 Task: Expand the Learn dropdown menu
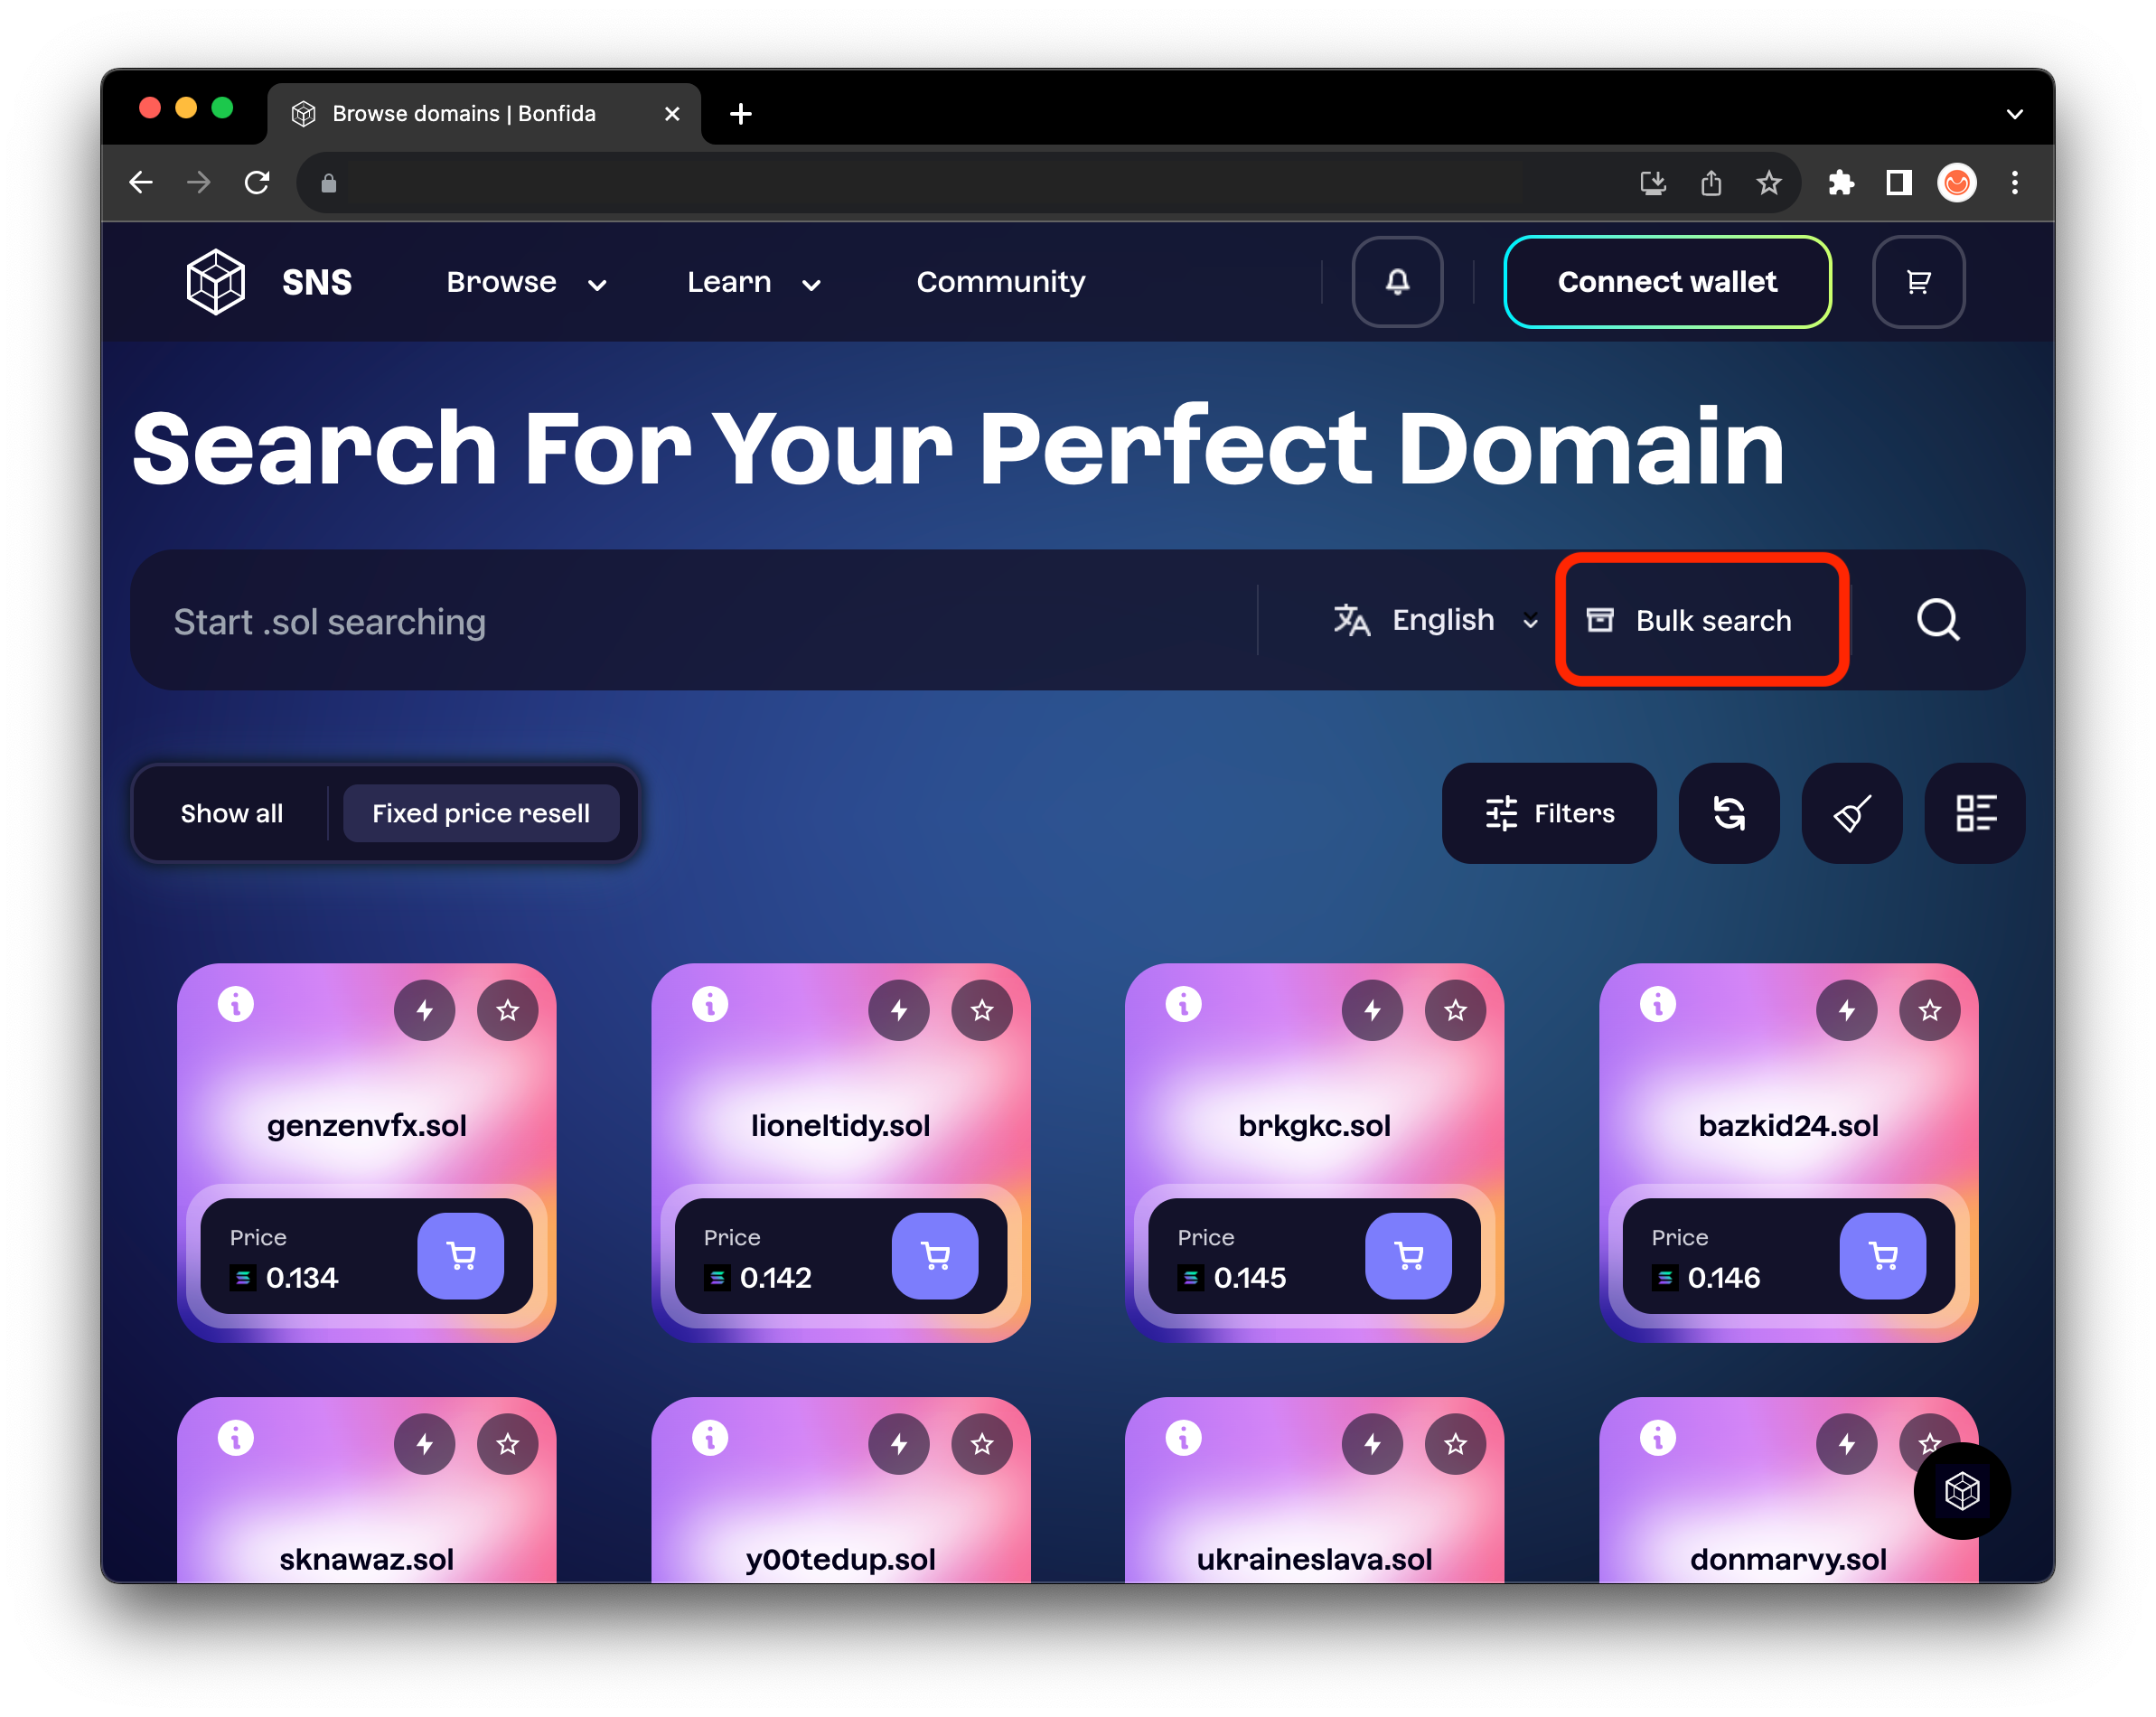click(x=753, y=283)
